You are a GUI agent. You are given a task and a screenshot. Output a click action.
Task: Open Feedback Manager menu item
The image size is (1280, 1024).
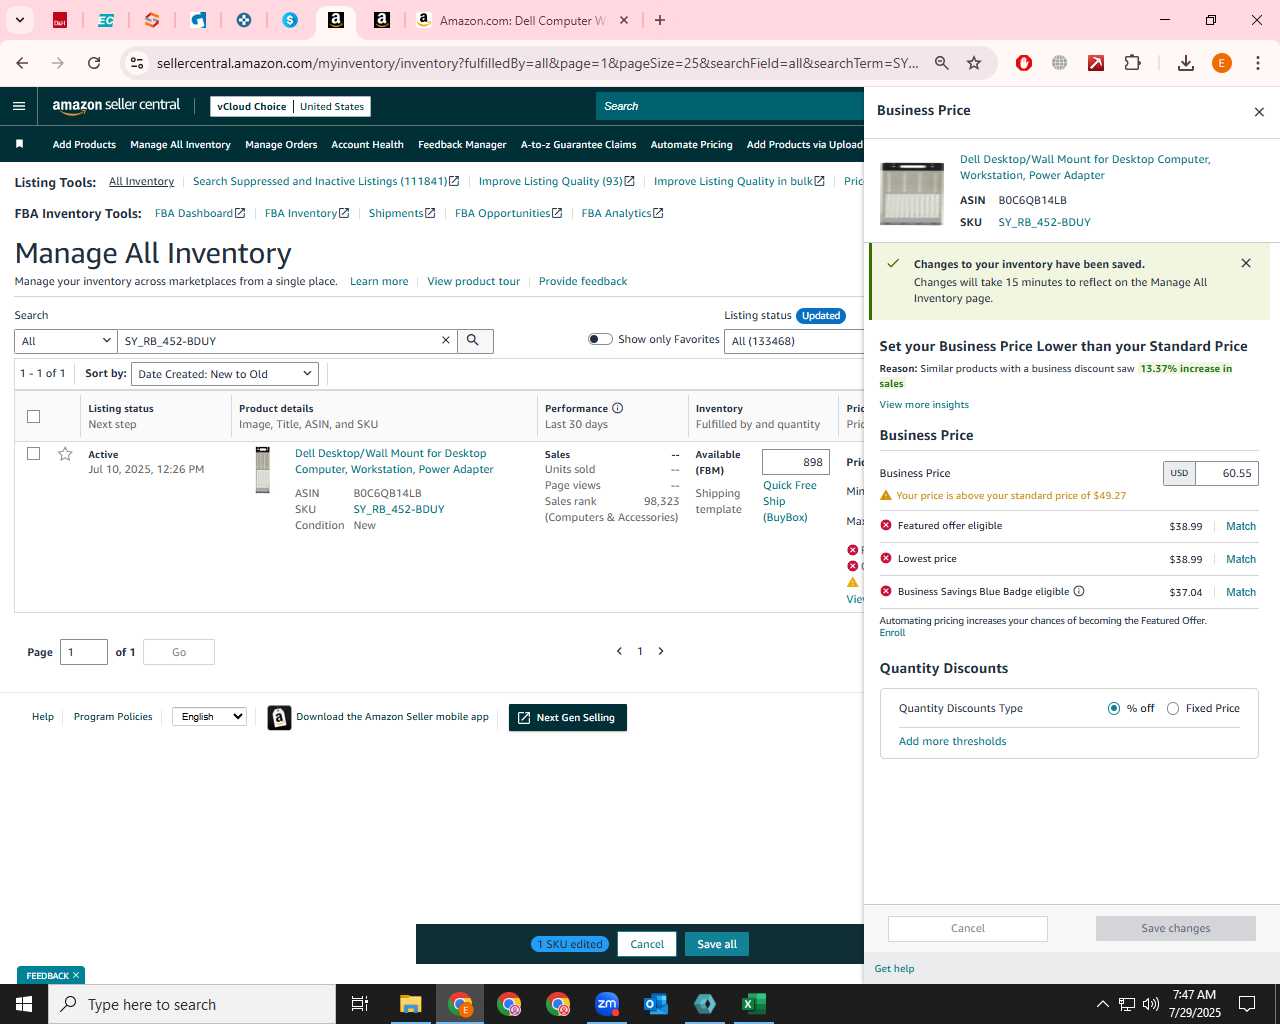point(462,144)
